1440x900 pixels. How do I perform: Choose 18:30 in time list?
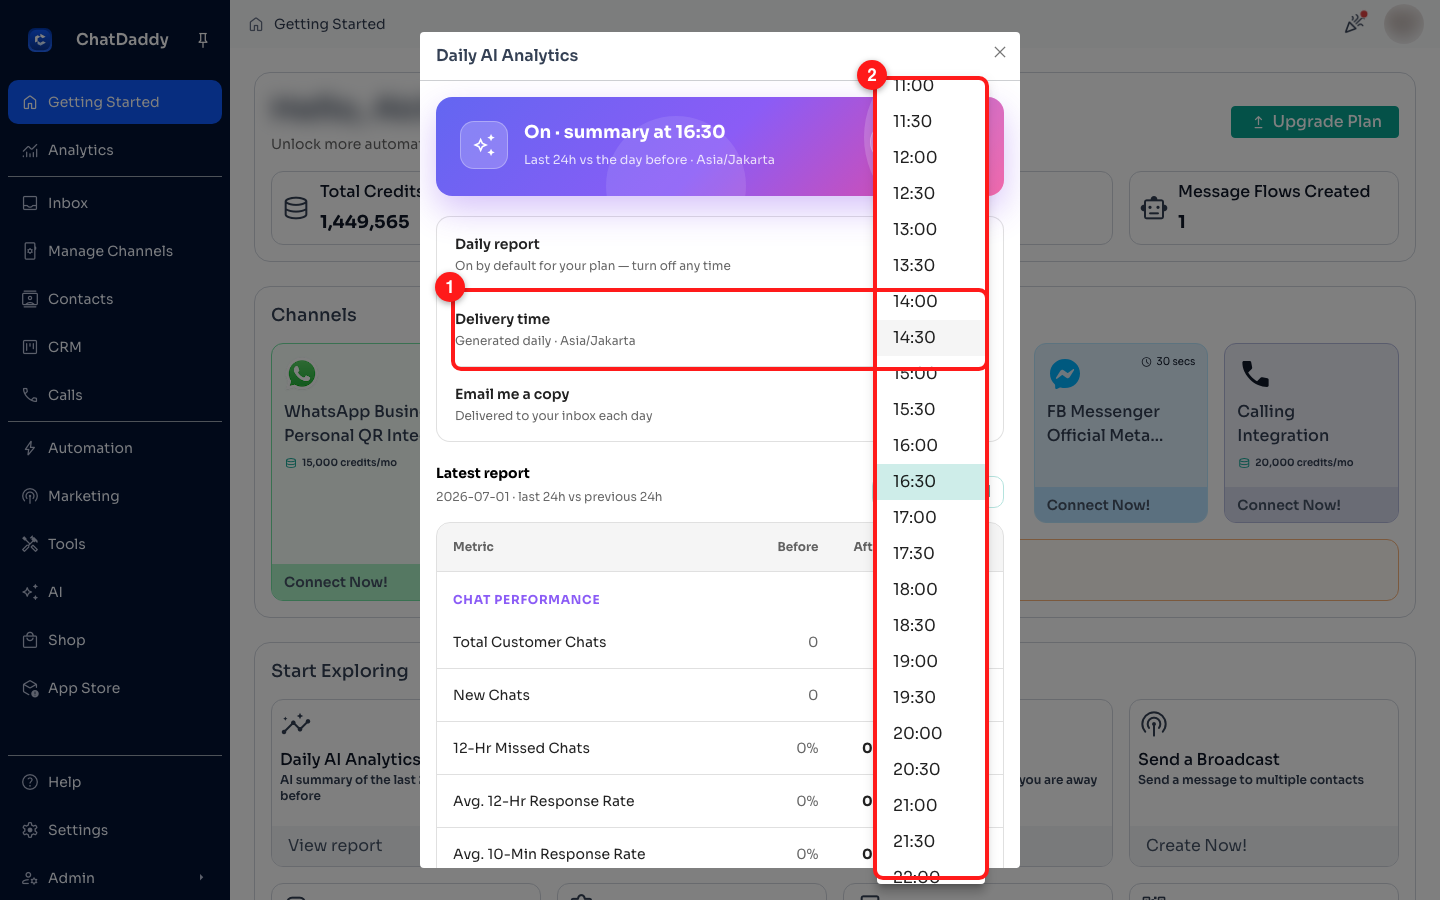tap(931, 625)
